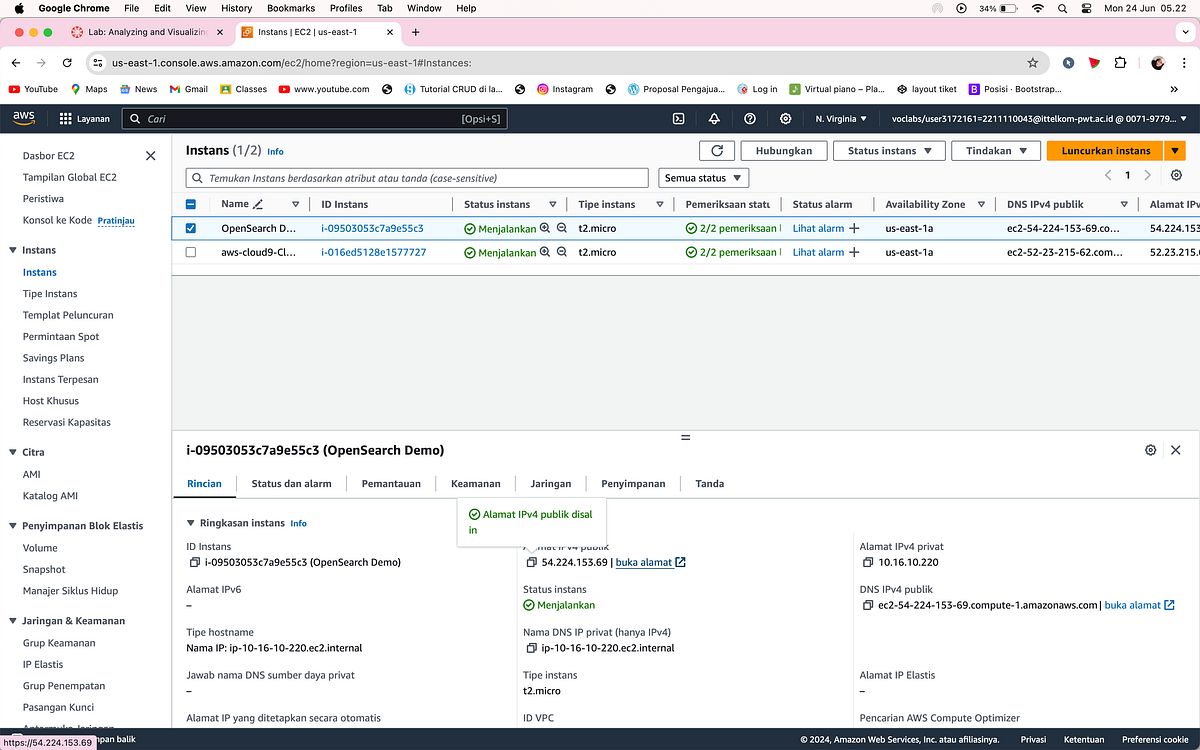Copy instance ID i-09503053c7a9e55c3 using copy icon

coord(194,562)
